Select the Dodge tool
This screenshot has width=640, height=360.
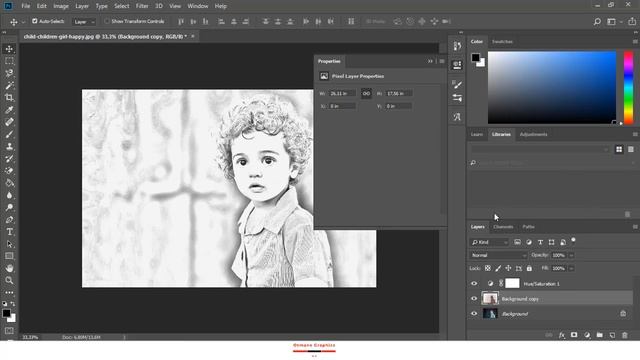click(9, 207)
